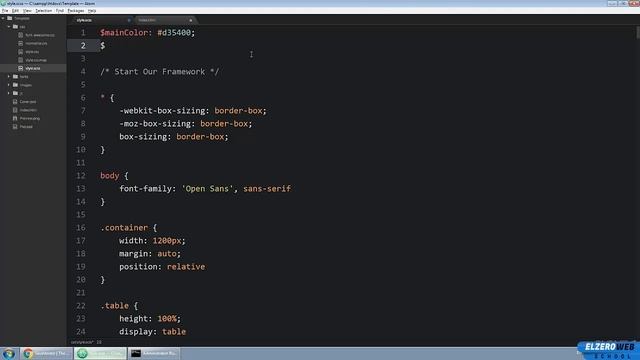Expand the images folder arrow
This screenshot has width=640, height=360.
[x=9, y=85]
